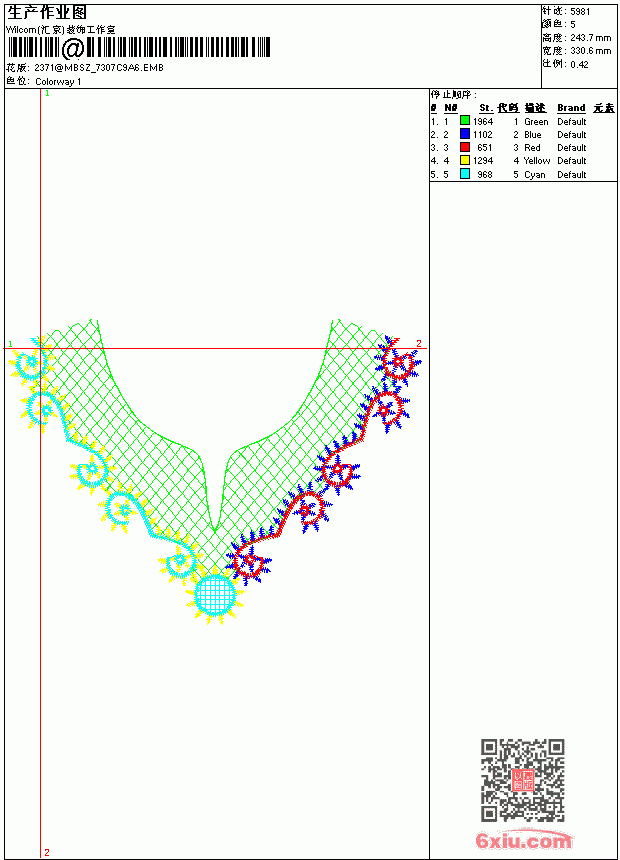Viewport: 620px width, 860px height.
Task: Click the cyan color swatch in stop sequence
Action: (x=465, y=174)
